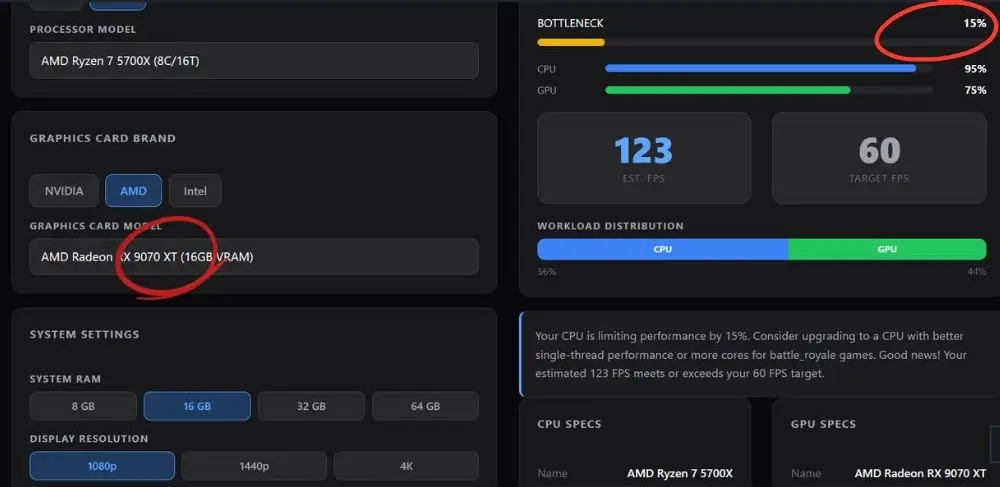Viewport: 1000px width, 487px height.
Task: Set display resolution to 4K
Action: [406, 466]
